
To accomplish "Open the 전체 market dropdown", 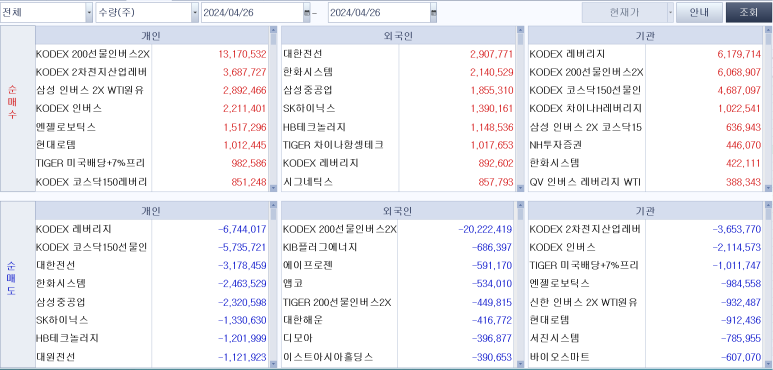I will (x=89, y=13).
